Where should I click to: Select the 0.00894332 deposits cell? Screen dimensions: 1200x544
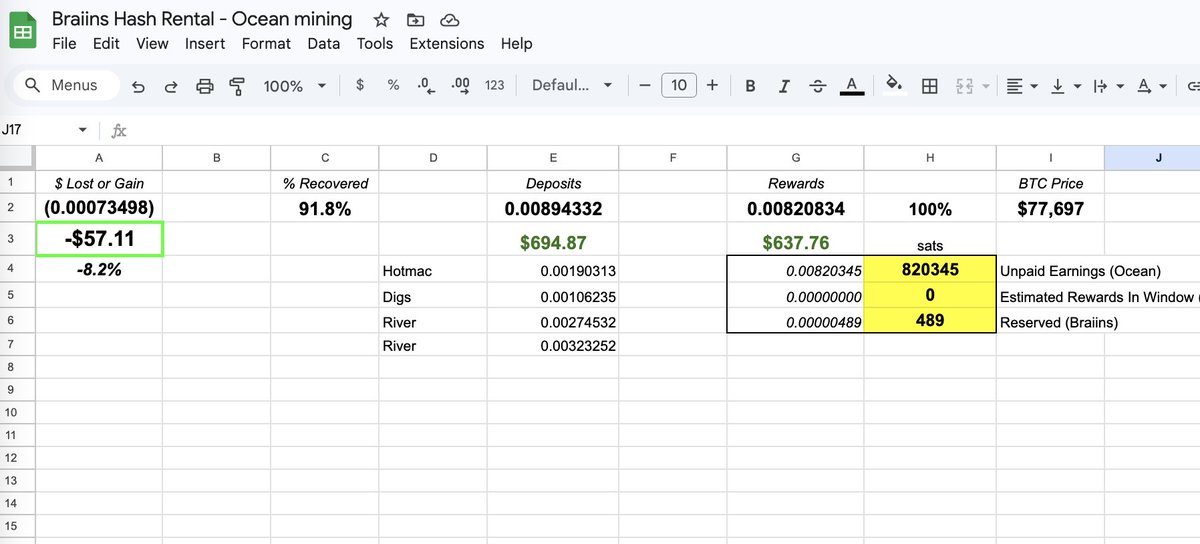pos(553,209)
